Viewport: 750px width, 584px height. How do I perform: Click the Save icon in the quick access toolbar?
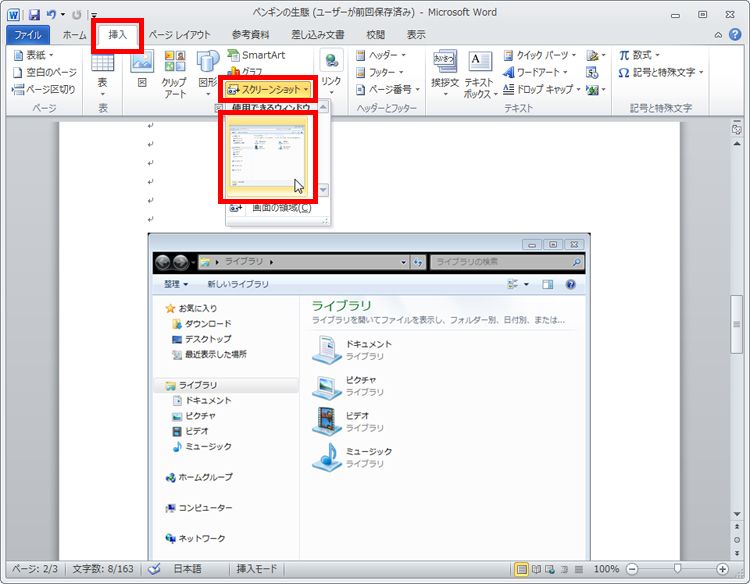[x=34, y=15]
